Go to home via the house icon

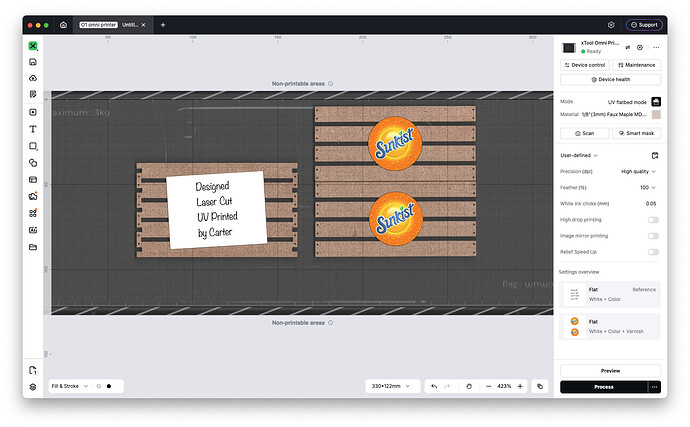[63, 25]
